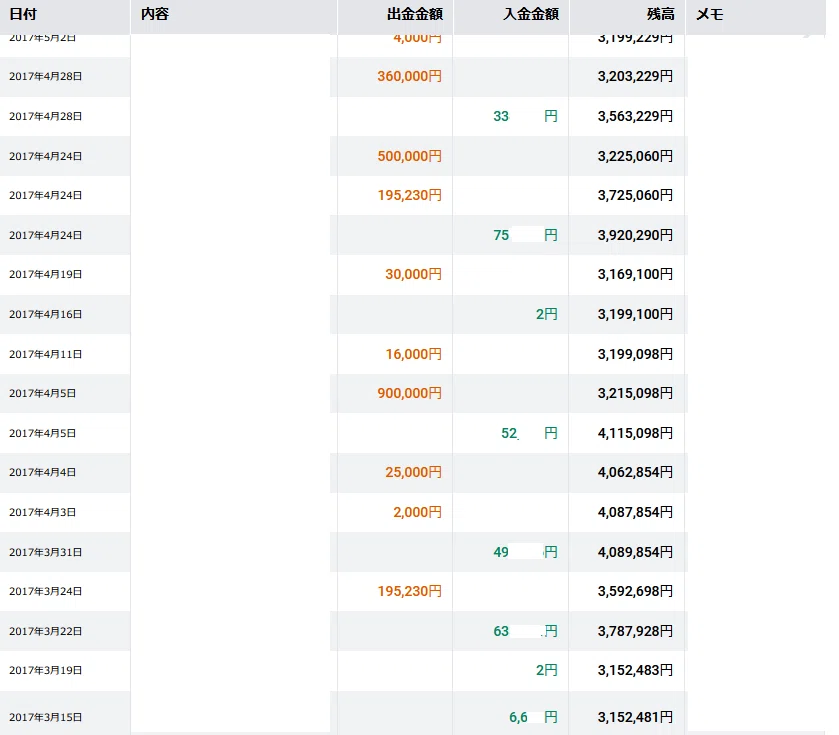Select the balance 3,152,483円
The image size is (839, 735).
pos(635,670)
